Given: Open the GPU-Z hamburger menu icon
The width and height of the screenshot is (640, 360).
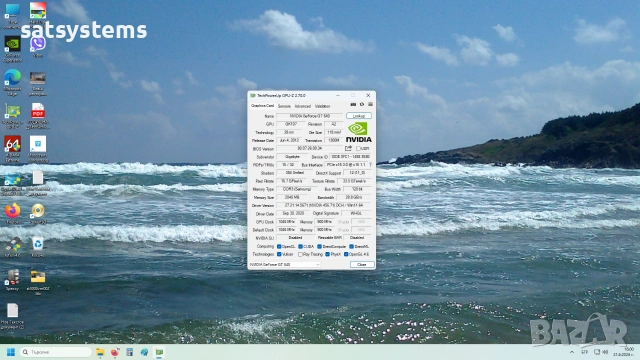Looking at the screenshot, I should point(370,105).
